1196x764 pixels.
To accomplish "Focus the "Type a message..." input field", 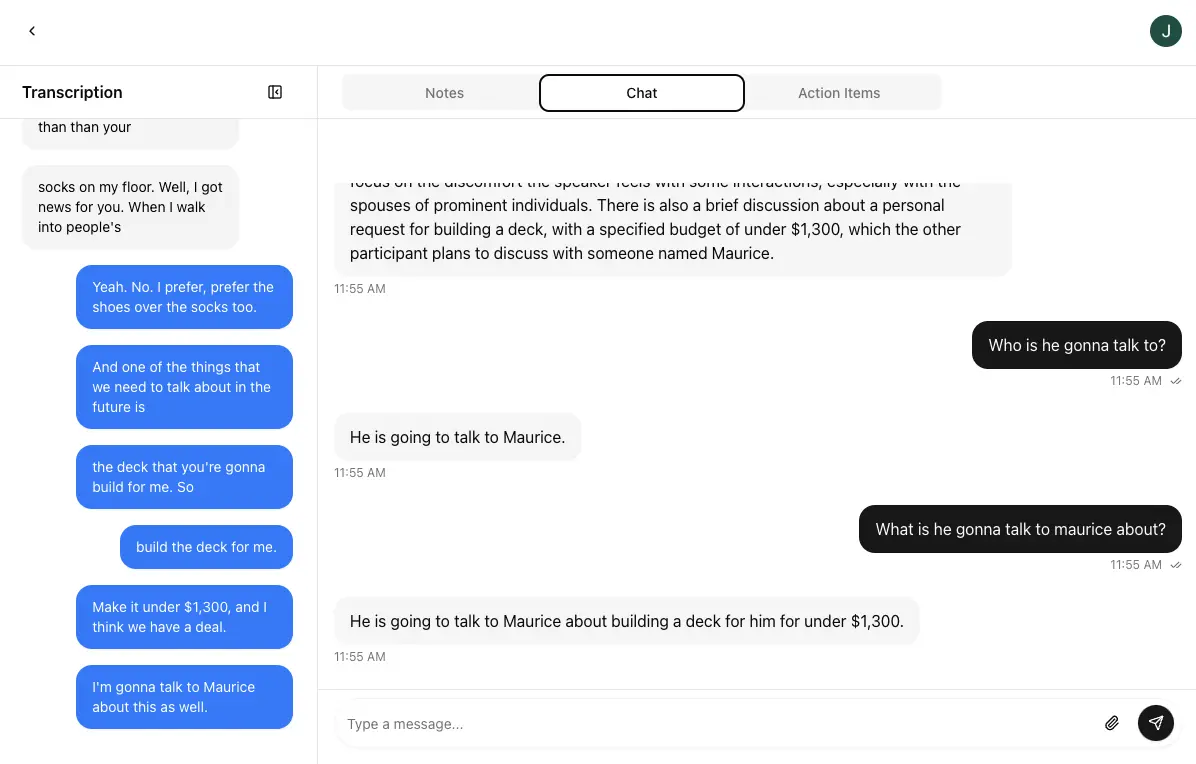I will click(x=715, y=724).
